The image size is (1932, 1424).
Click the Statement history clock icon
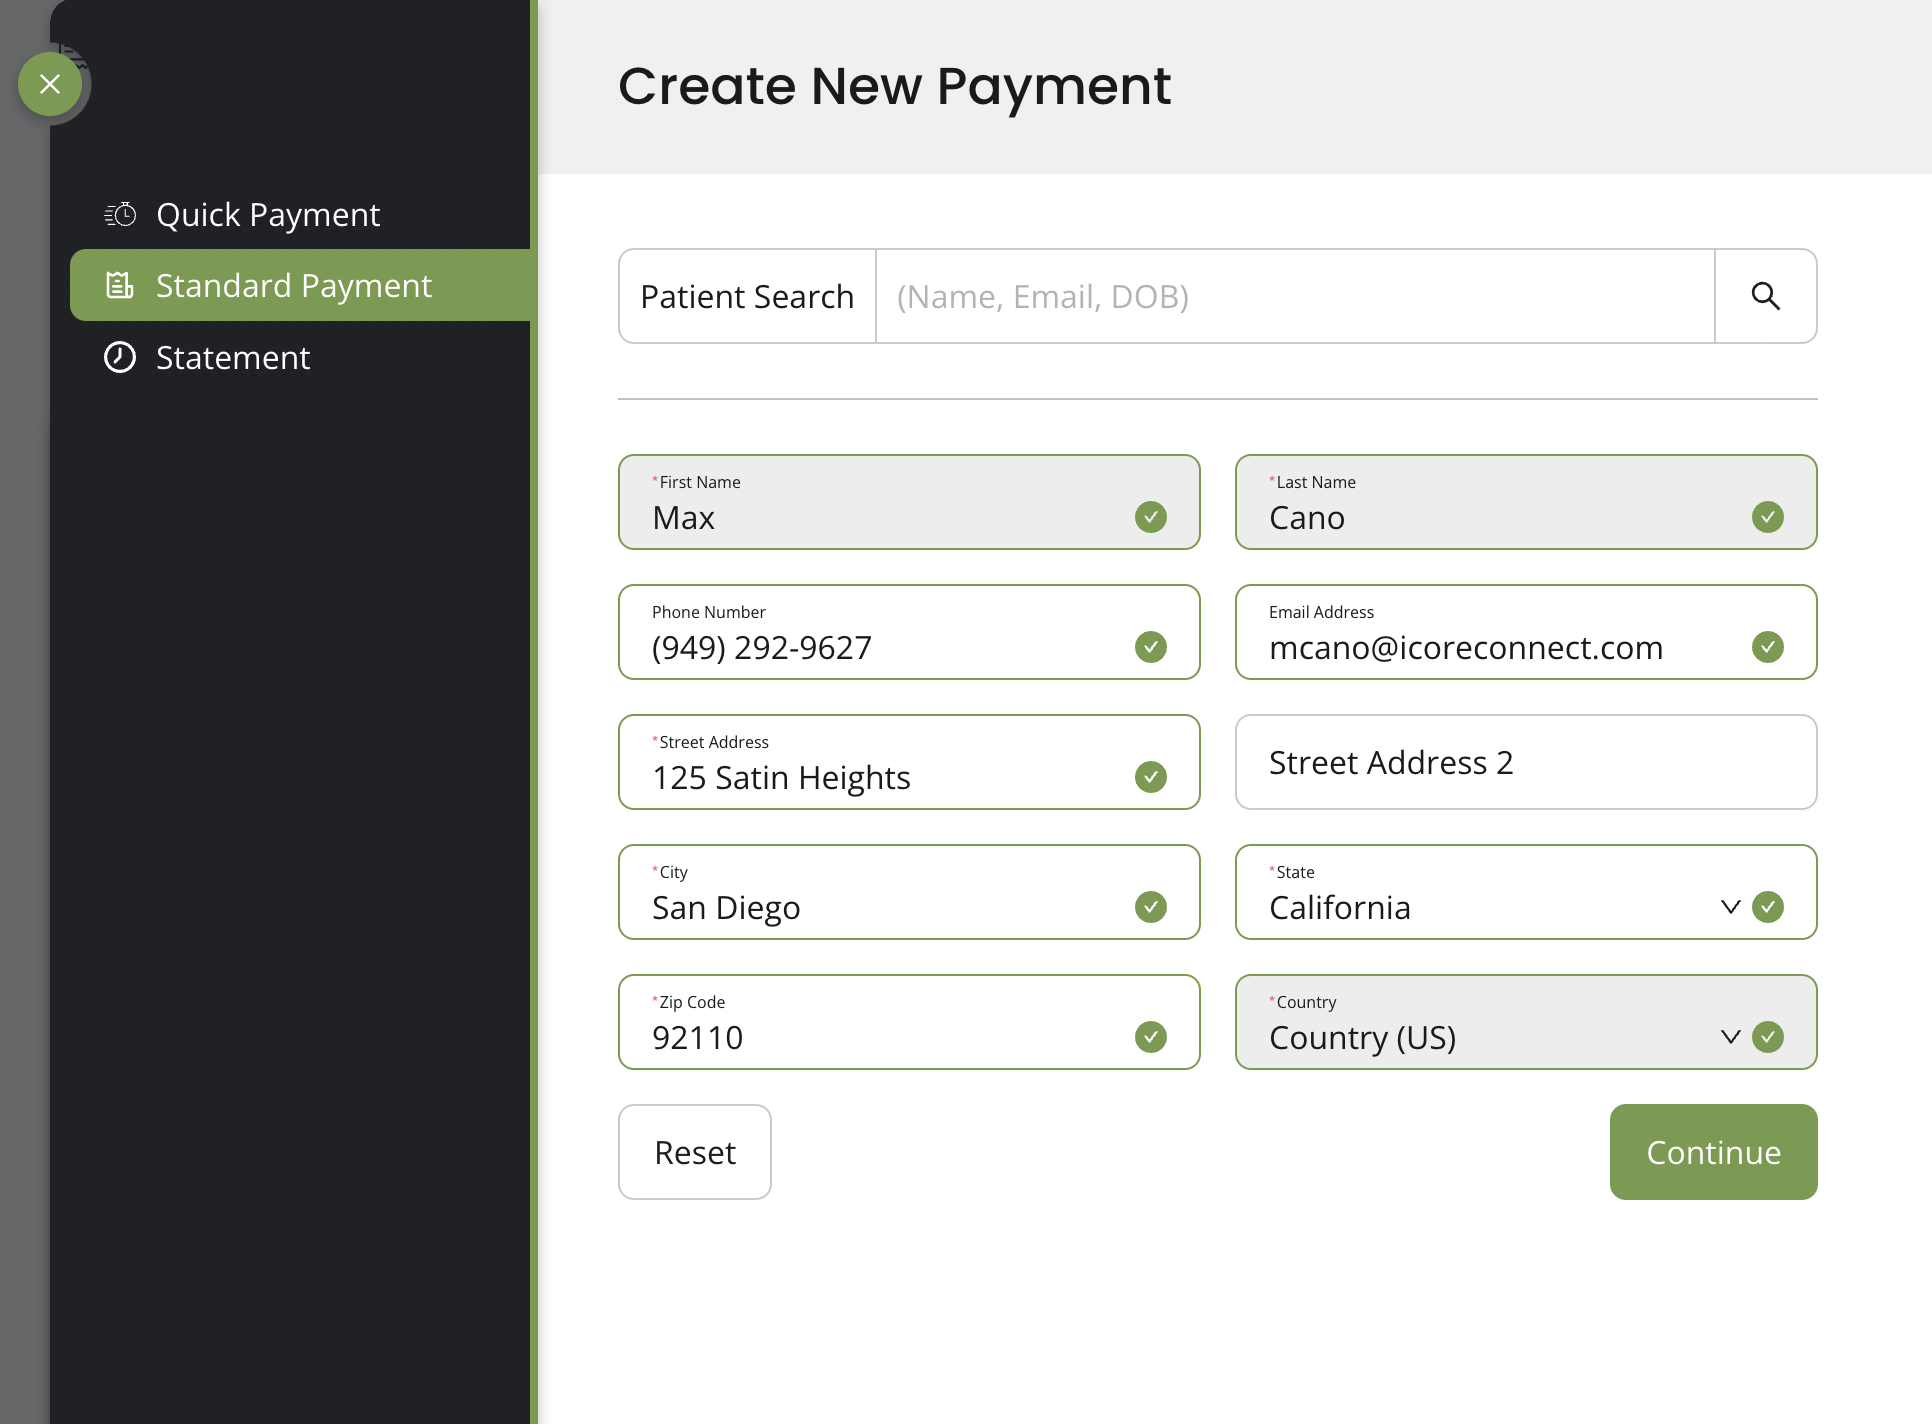point(119,357)
